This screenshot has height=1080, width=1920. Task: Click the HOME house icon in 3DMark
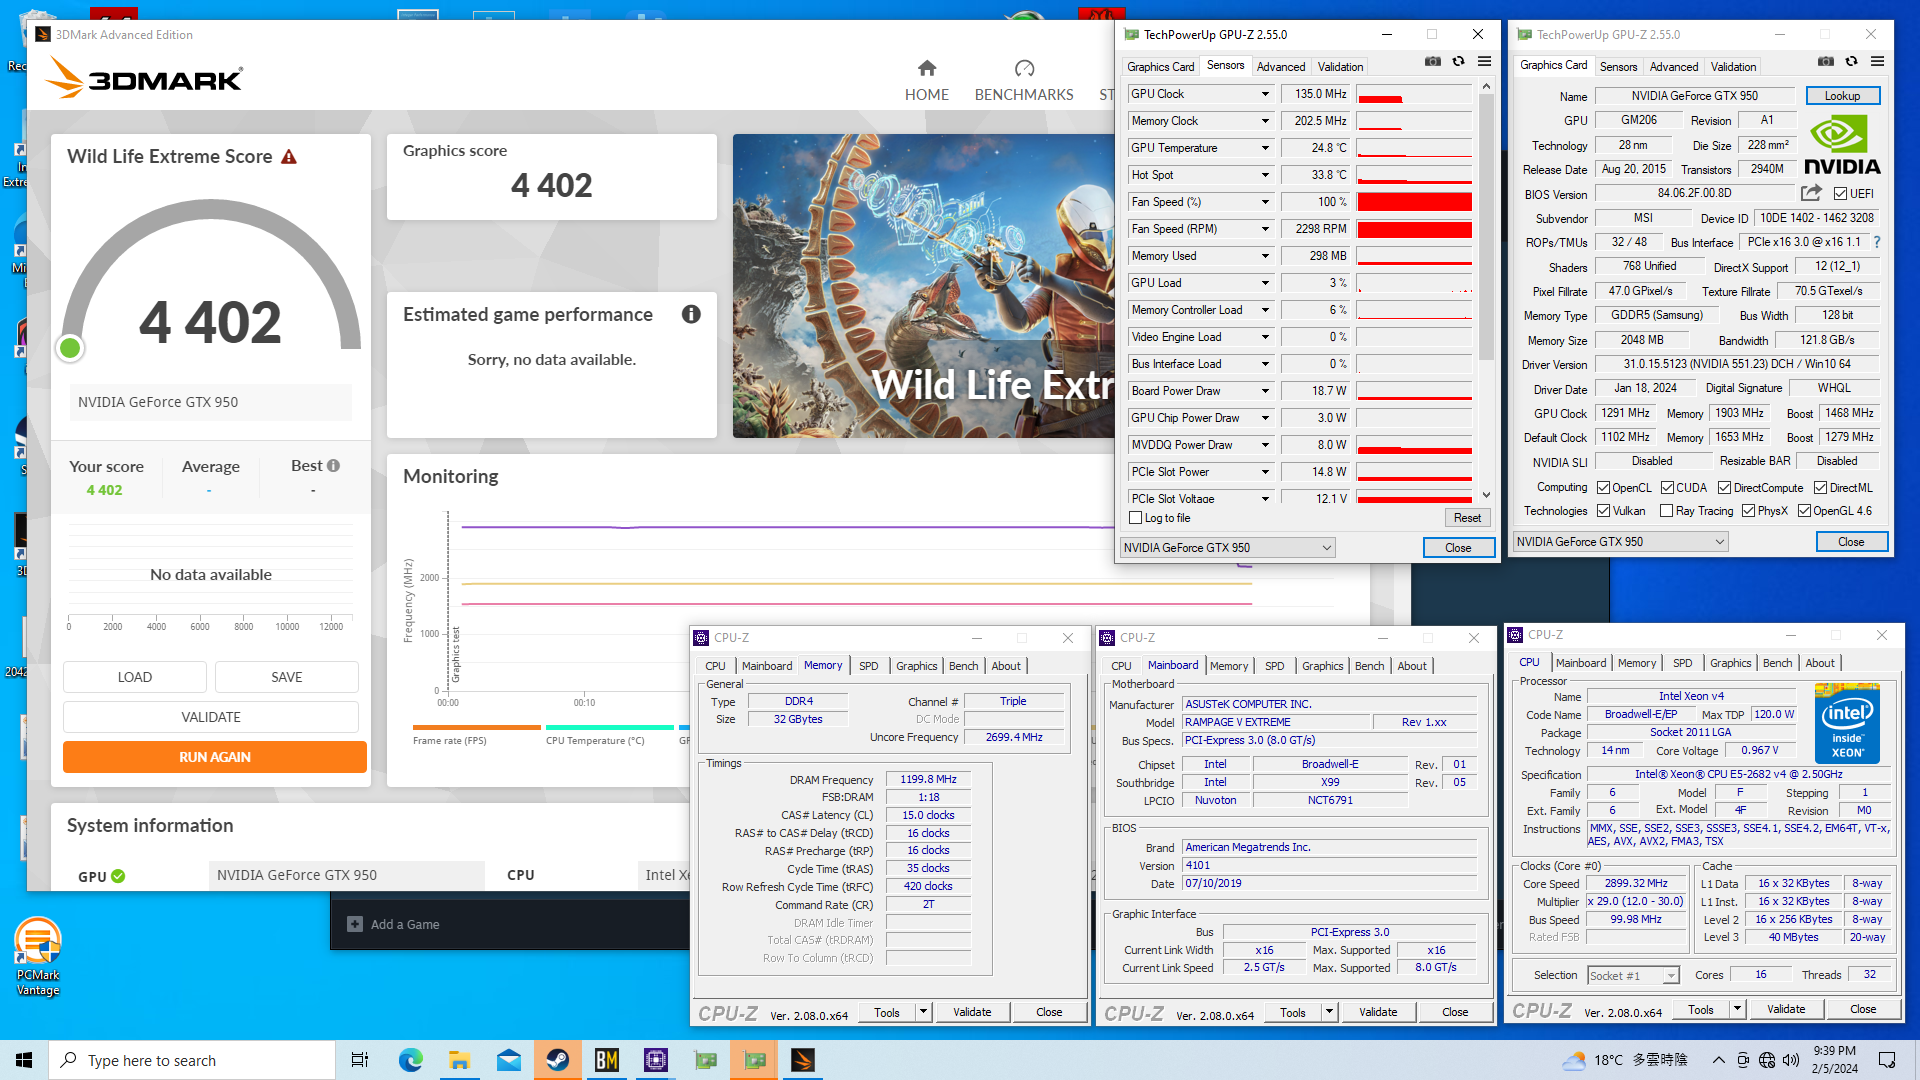927,68
